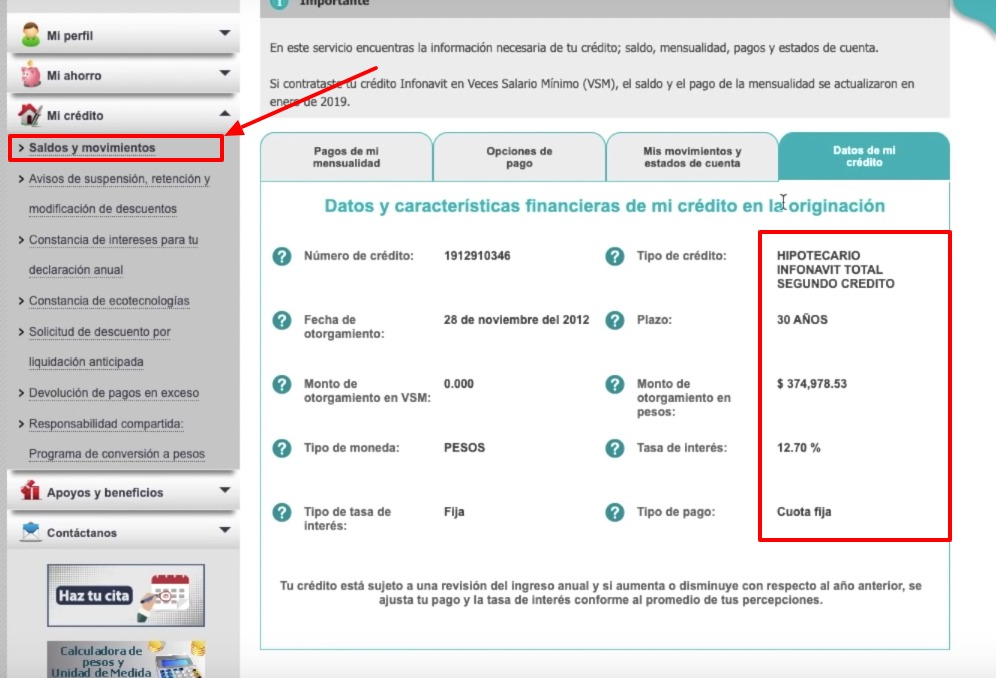996x678 pixels.
Task: Expand the Mi perfil menu arrow
Action: [225, 32]
